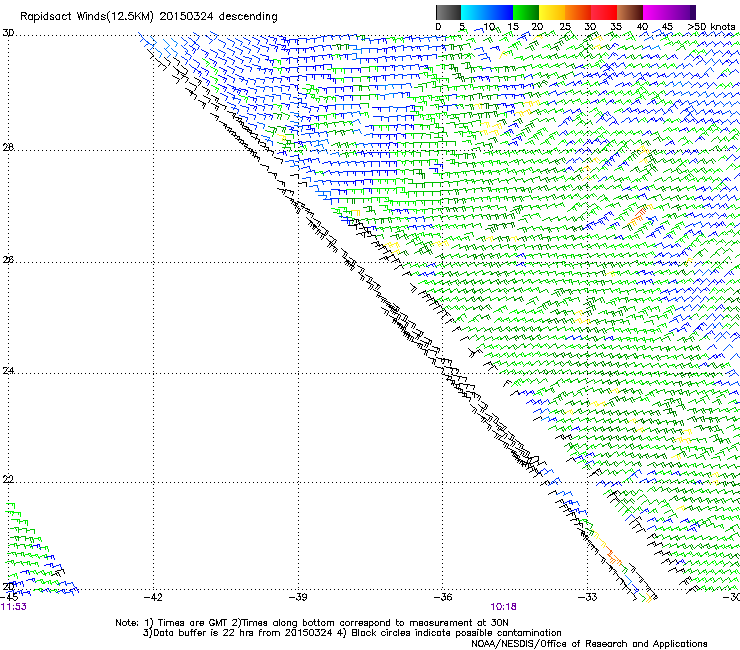The height and width of the screenshot is (650, 740).
Task: Click the longitude label '-33'
Action: pyautogui.click(x=588, y=598)
